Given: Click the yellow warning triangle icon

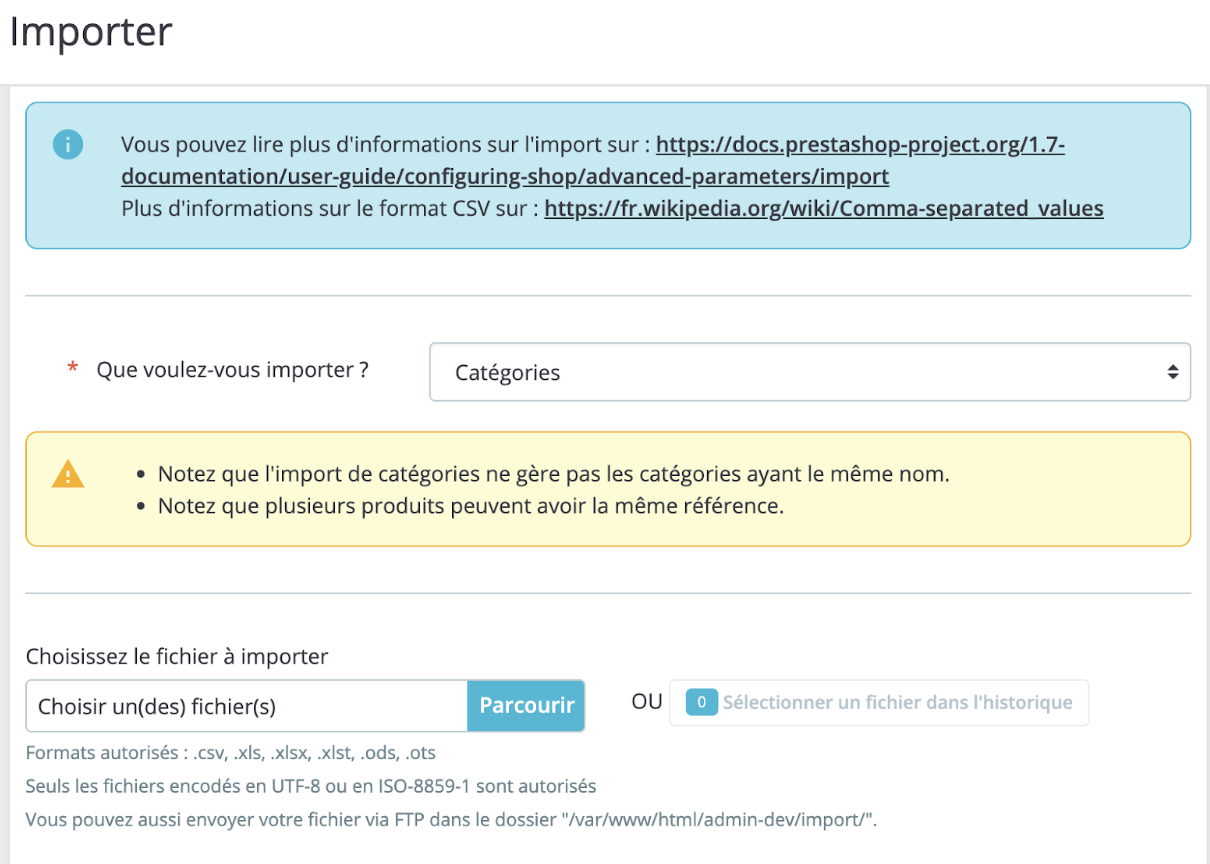Looking at the screenshot, I should [68, 474].
